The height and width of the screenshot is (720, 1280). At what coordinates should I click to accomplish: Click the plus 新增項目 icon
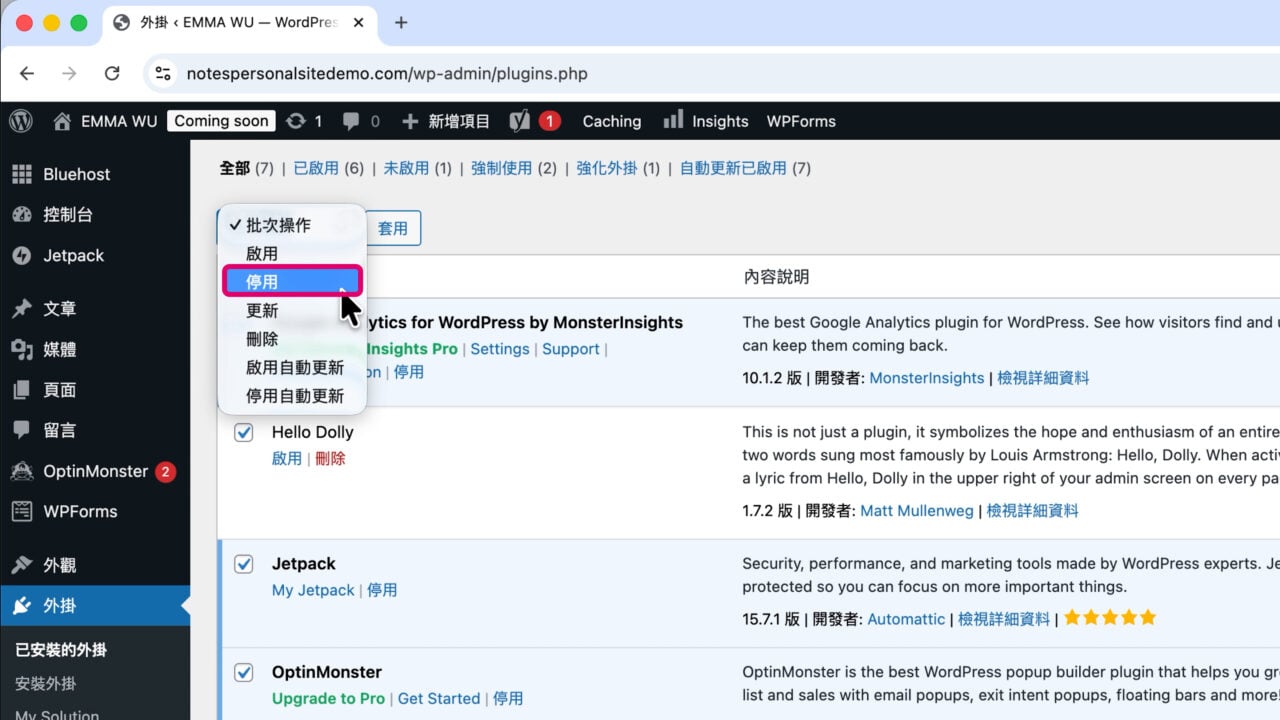410,121
